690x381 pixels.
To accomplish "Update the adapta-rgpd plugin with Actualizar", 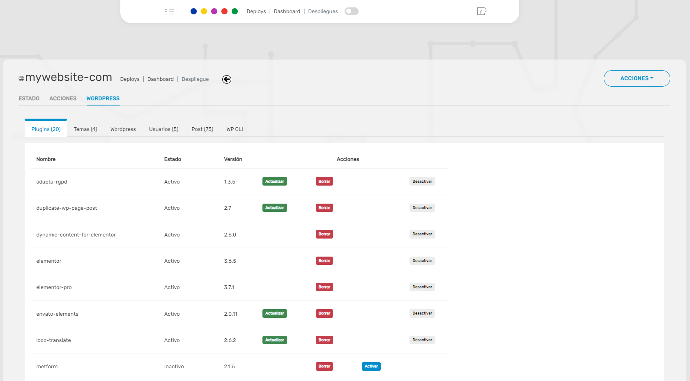I will [275, 181].
